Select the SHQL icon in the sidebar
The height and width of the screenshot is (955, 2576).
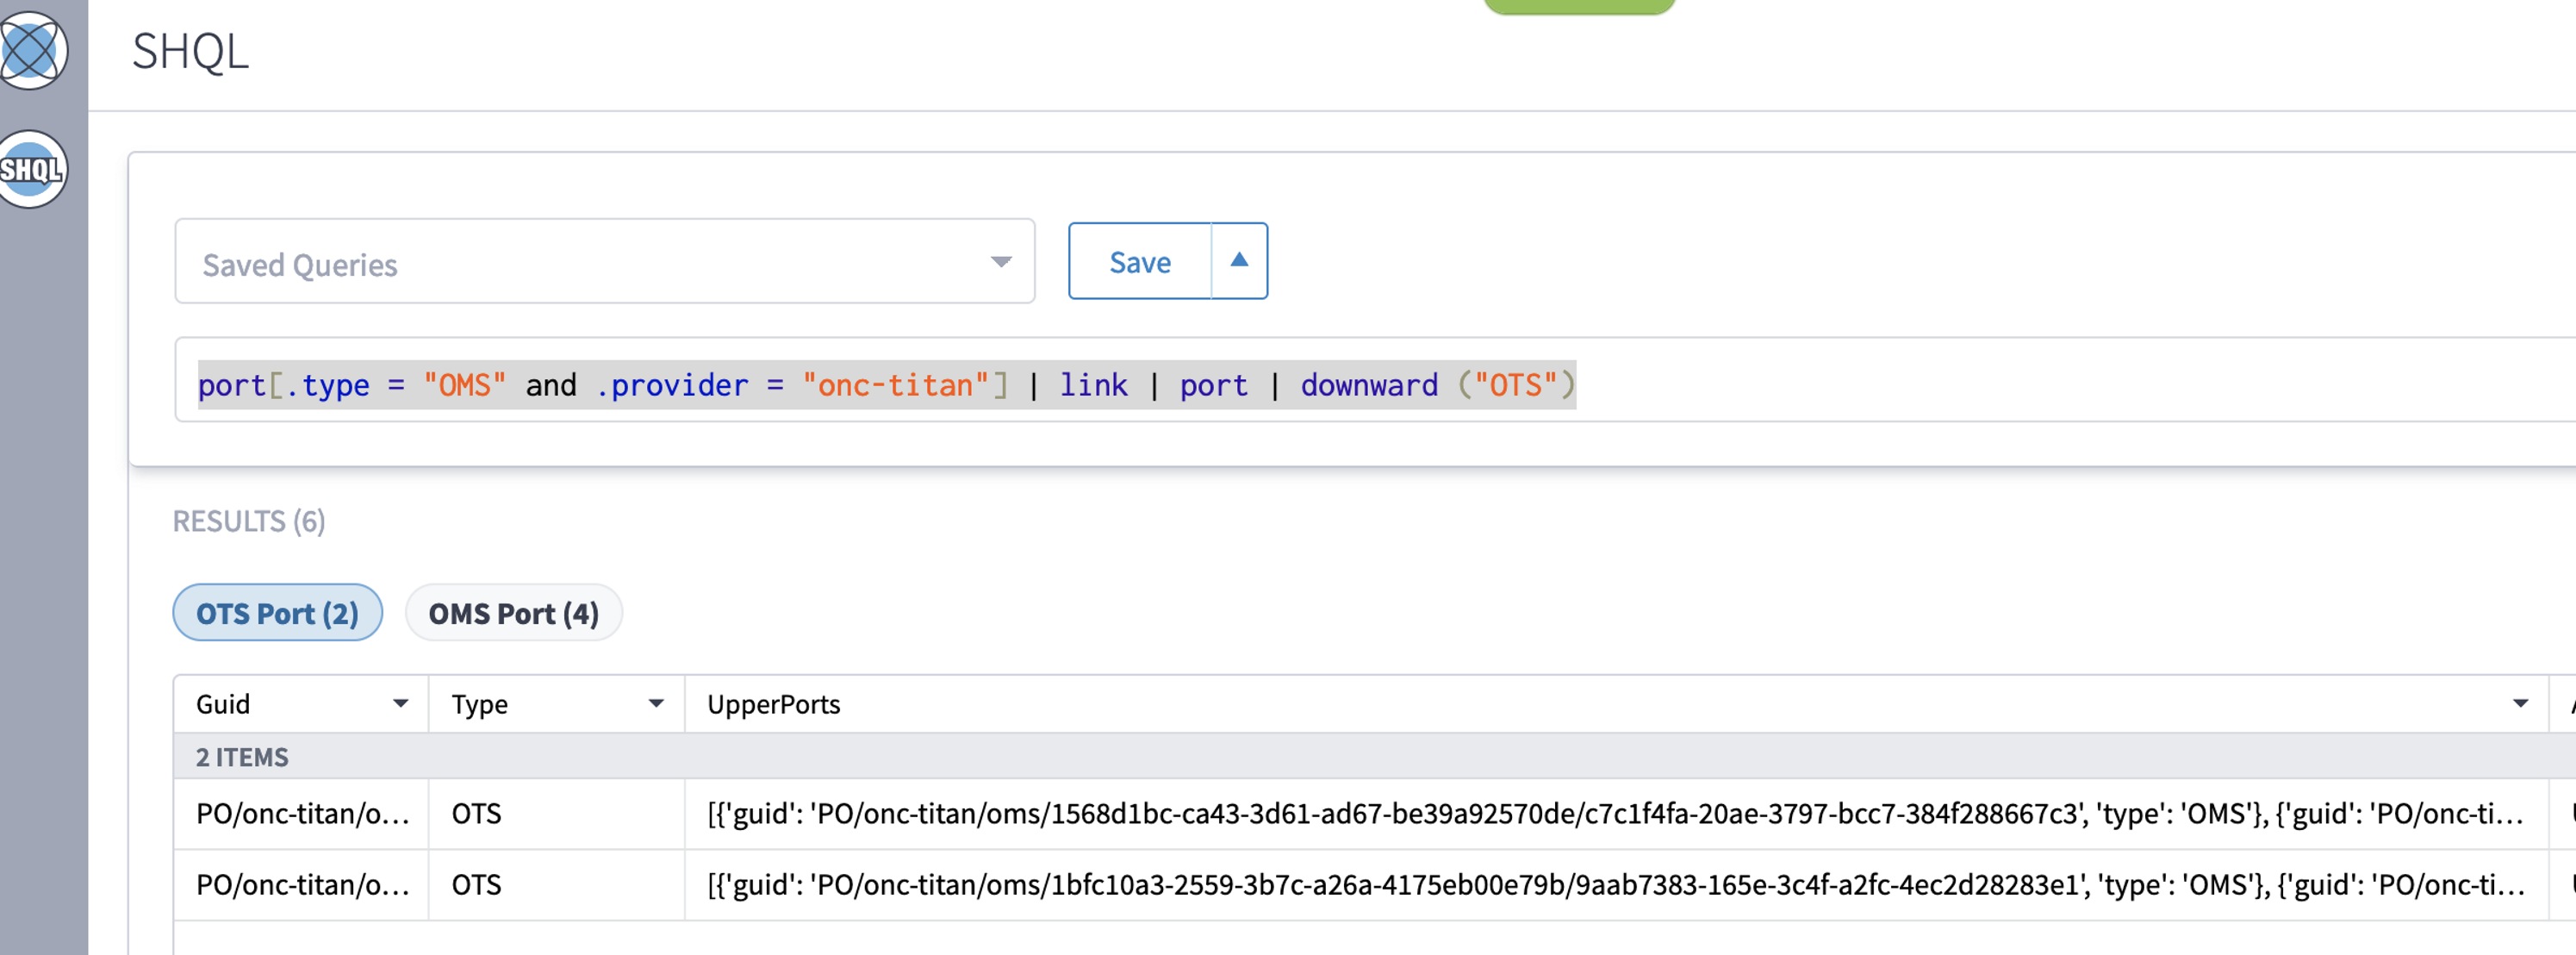click(33, 170)
